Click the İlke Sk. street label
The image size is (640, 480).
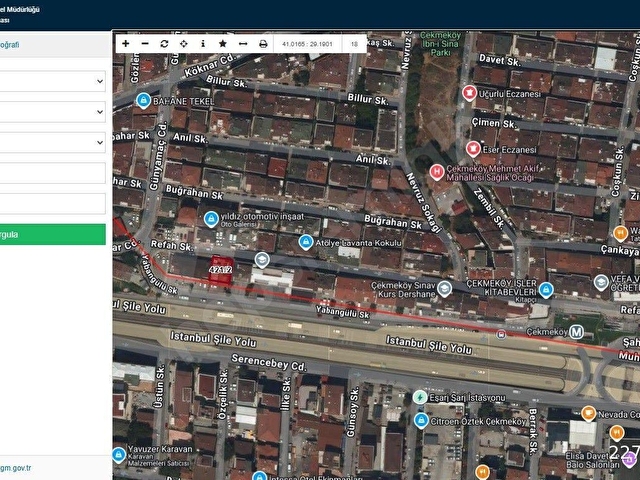click(286, 394)
